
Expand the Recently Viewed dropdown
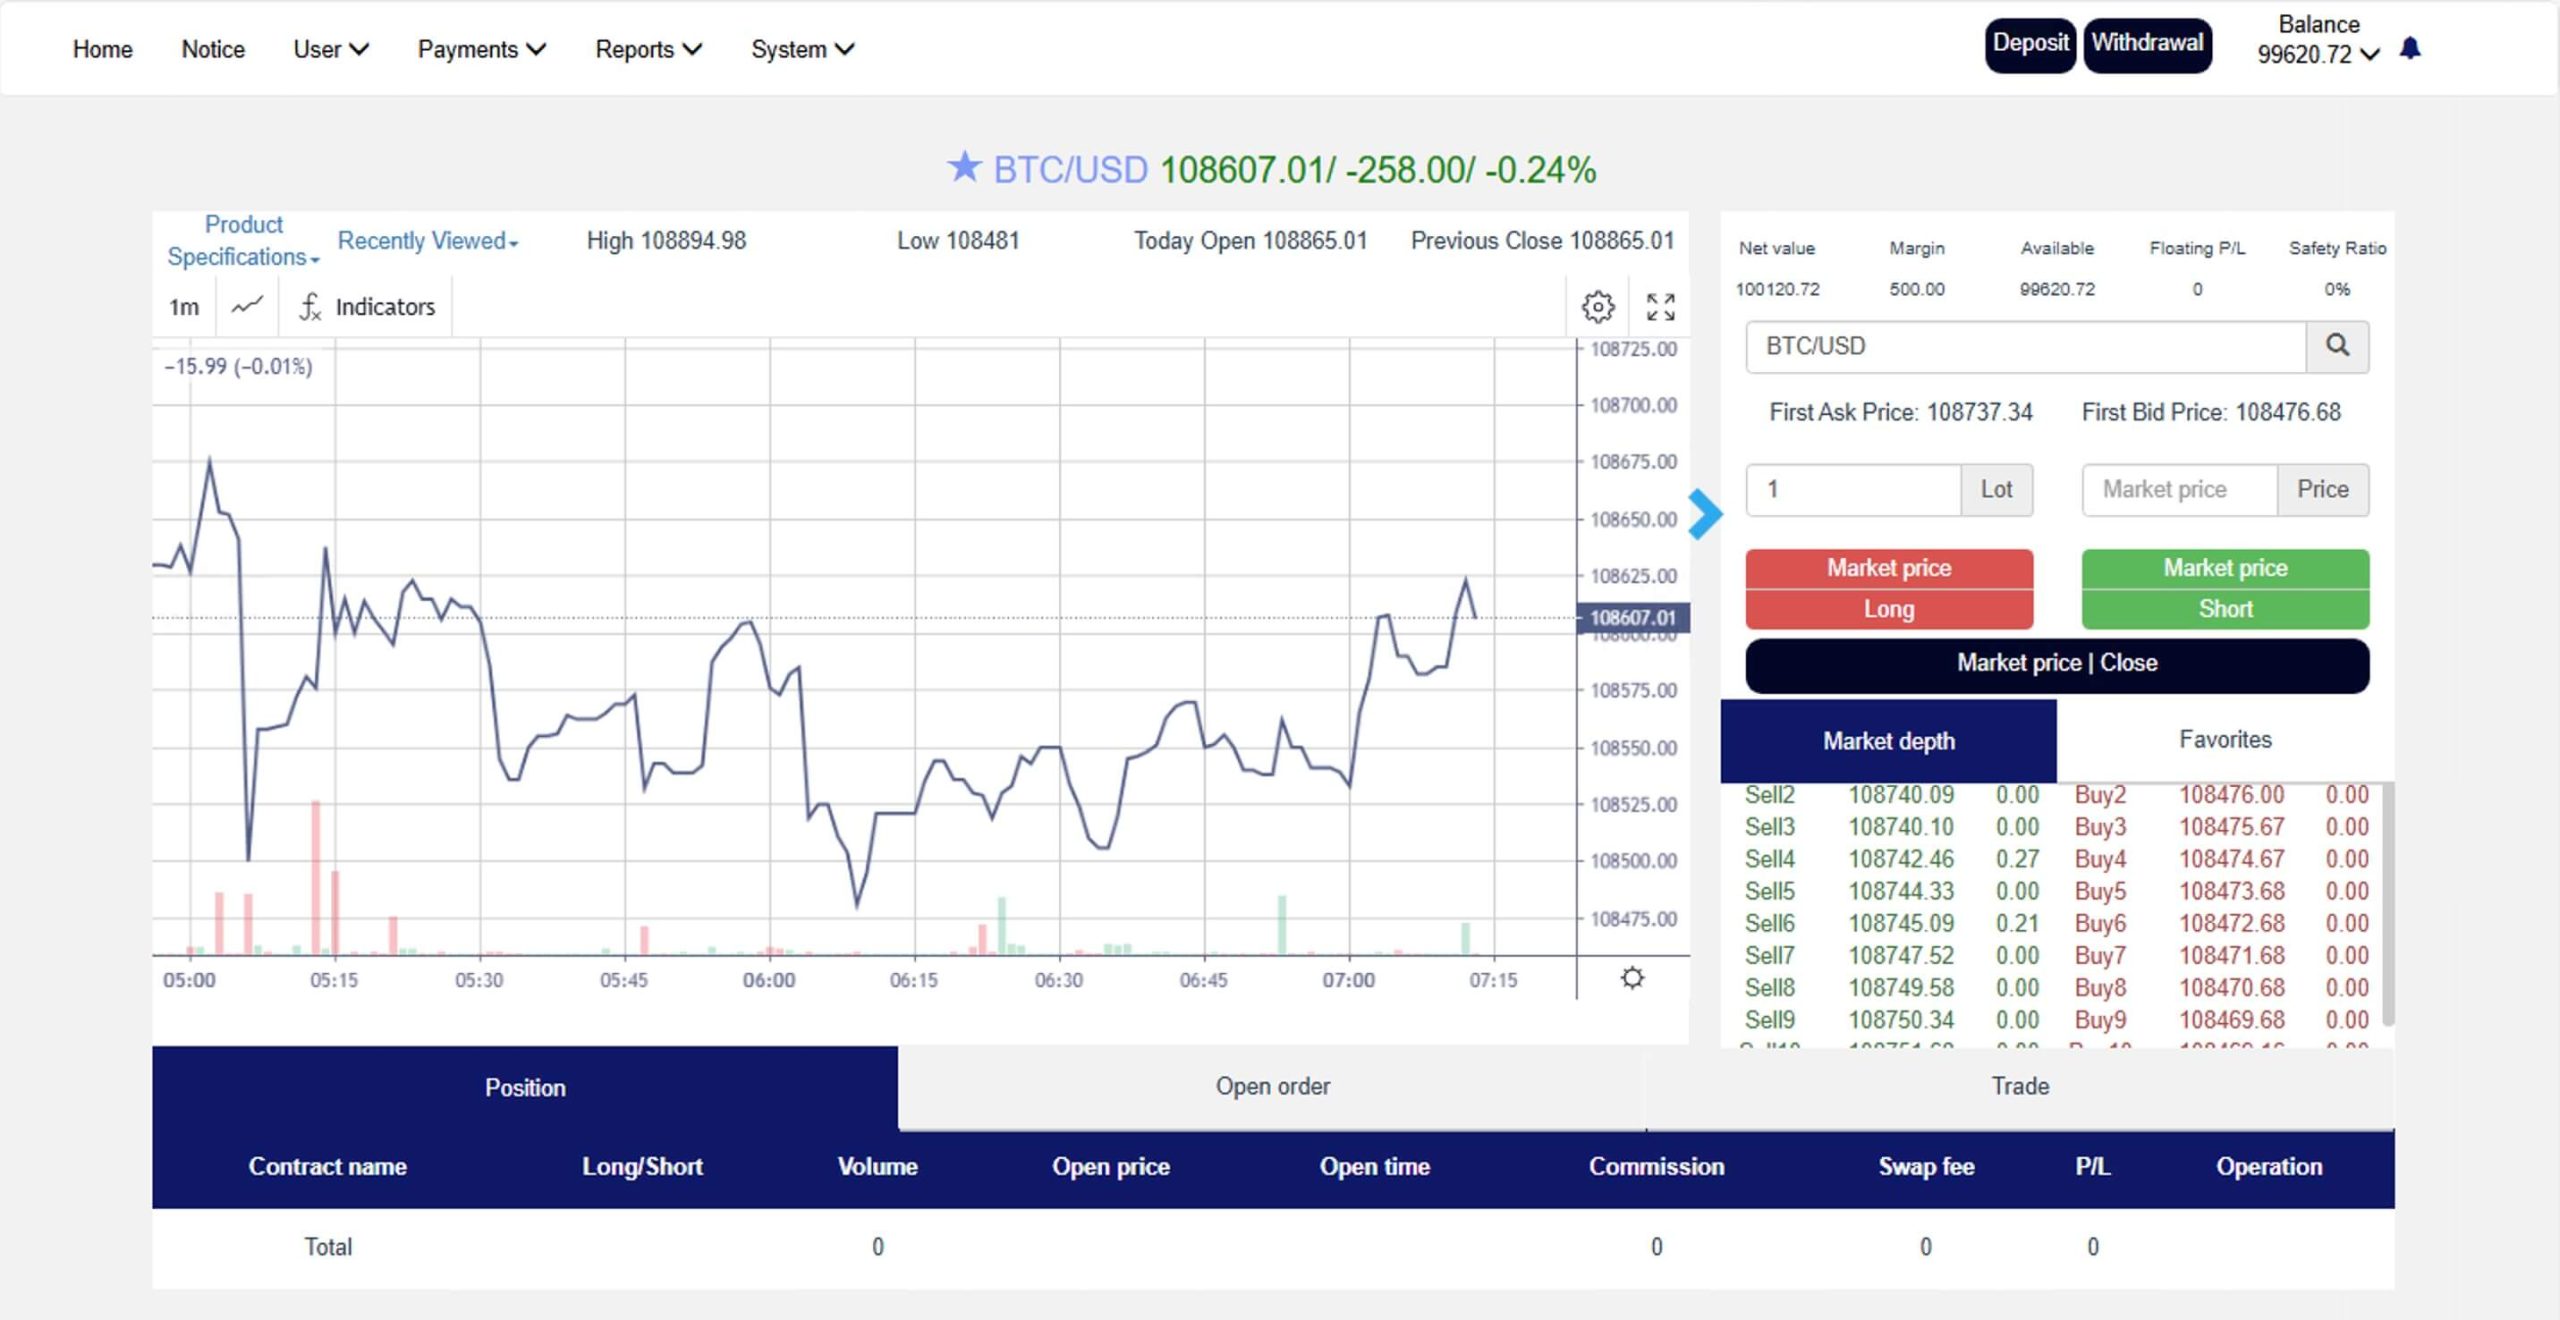click(x=427, y=241)
